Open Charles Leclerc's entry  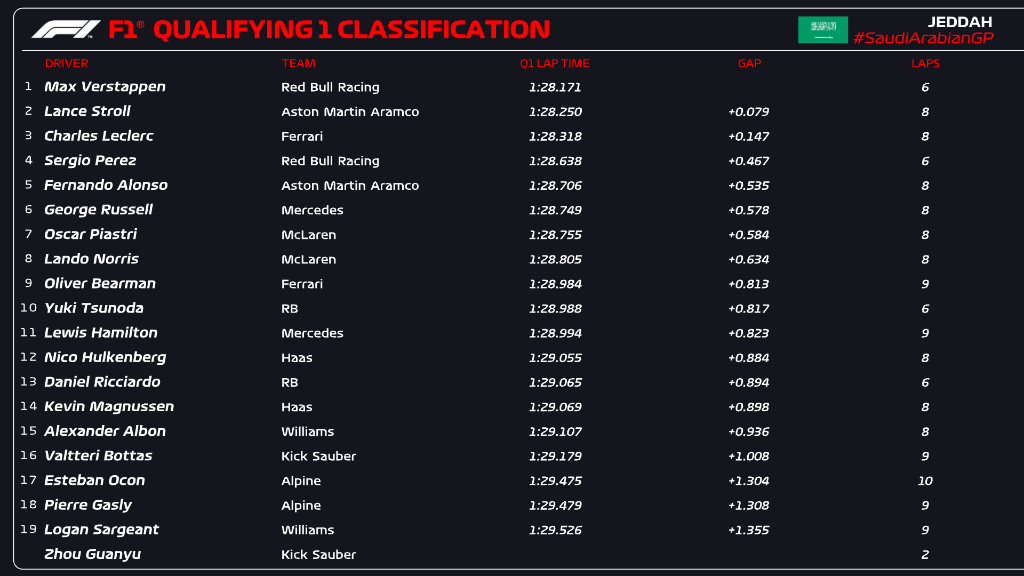click(x=98, y=136)
